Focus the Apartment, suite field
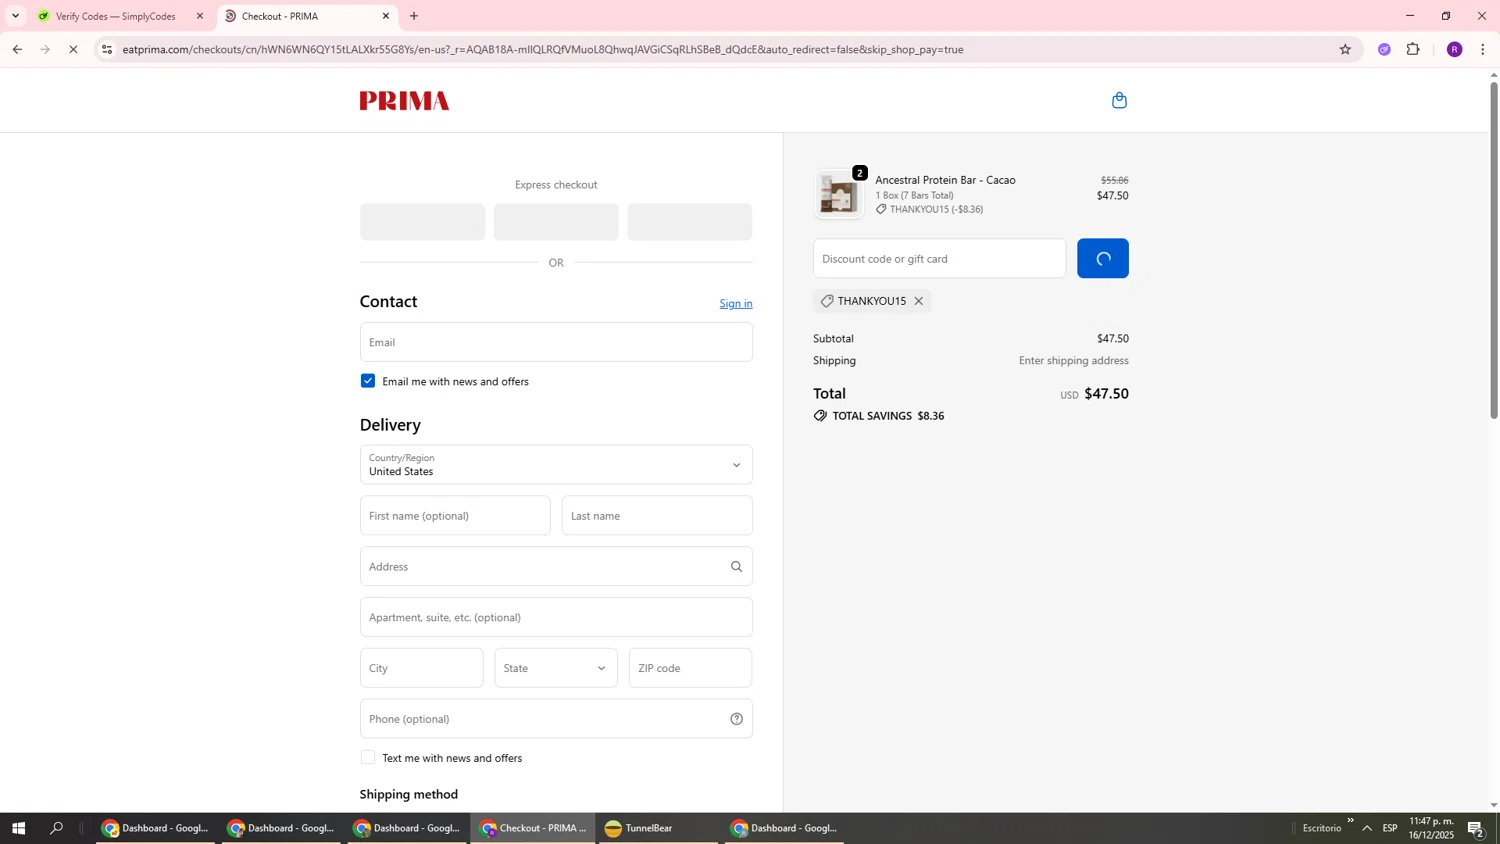The height and width of the screenshot is (844, 1500). click(556, 617)
